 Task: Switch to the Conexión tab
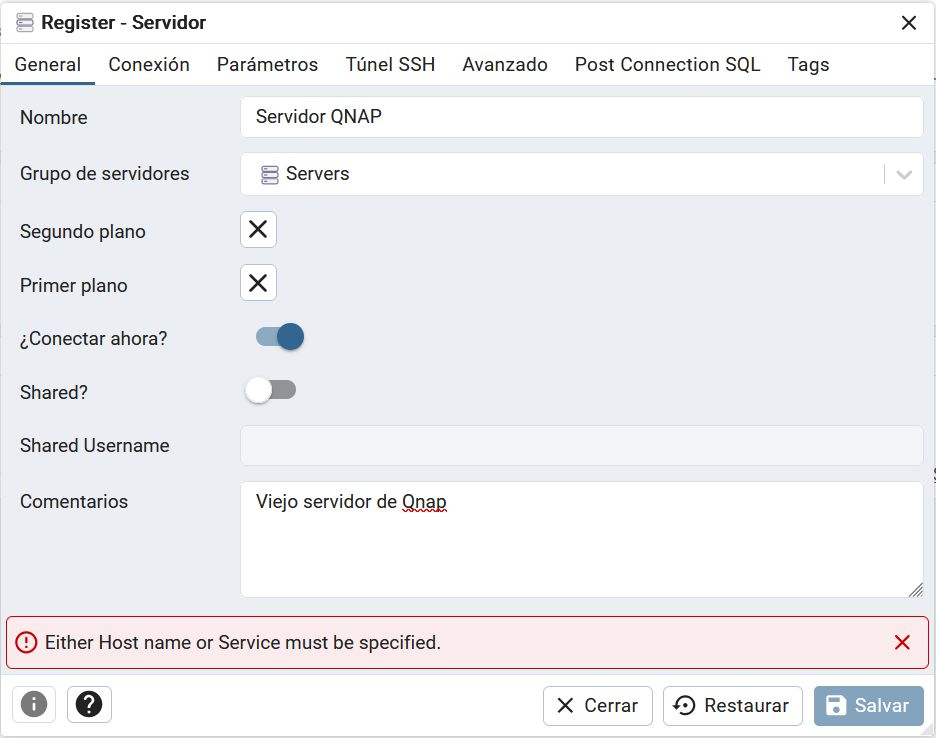(x=149, y=65)
